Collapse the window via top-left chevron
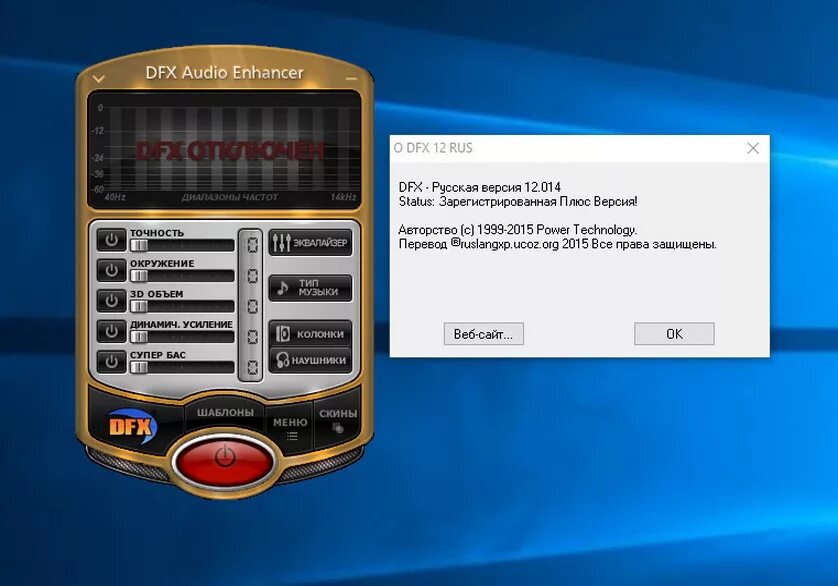This screenshot has width=838, height=586. pyautogui.click(x=96, y=75)
